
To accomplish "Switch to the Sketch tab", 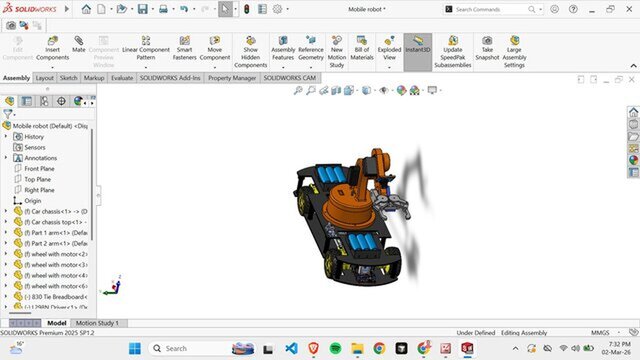I will pyautogui.click(x=69, y=78).
